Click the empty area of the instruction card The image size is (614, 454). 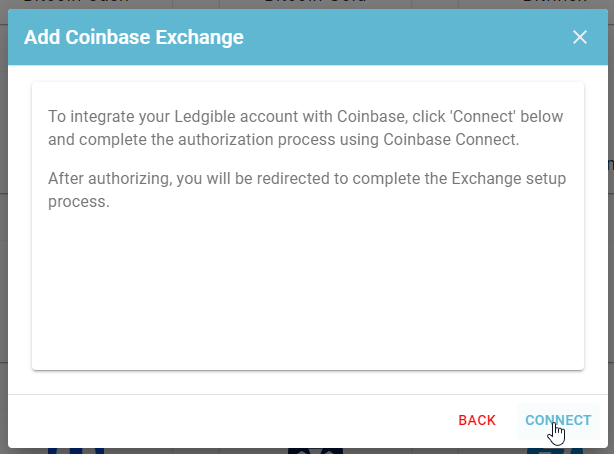point(308,290)
